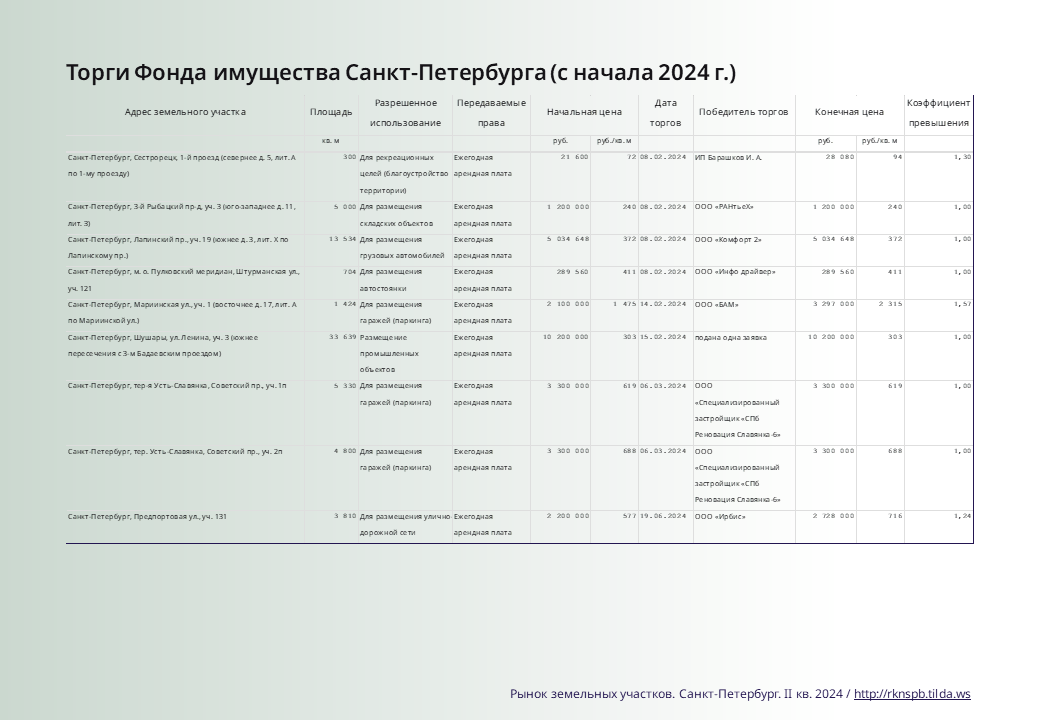Click the 'ООО «Ирбис»' winner cell
The height and width of the screenshot is (720, 1040).
720,516
